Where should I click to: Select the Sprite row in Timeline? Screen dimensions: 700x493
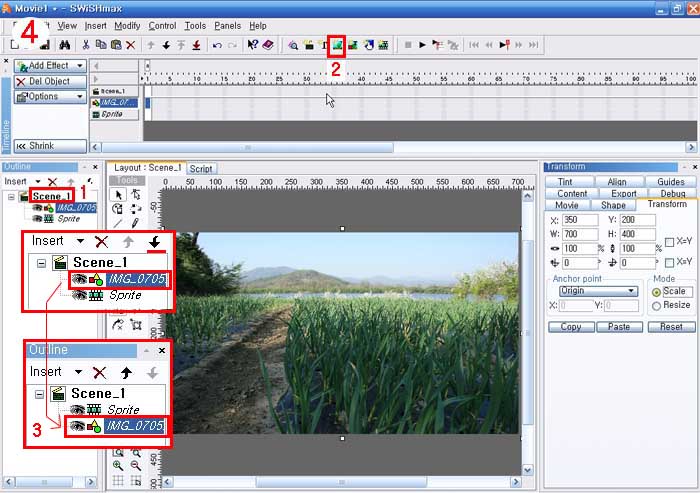[x=115, y=114]
